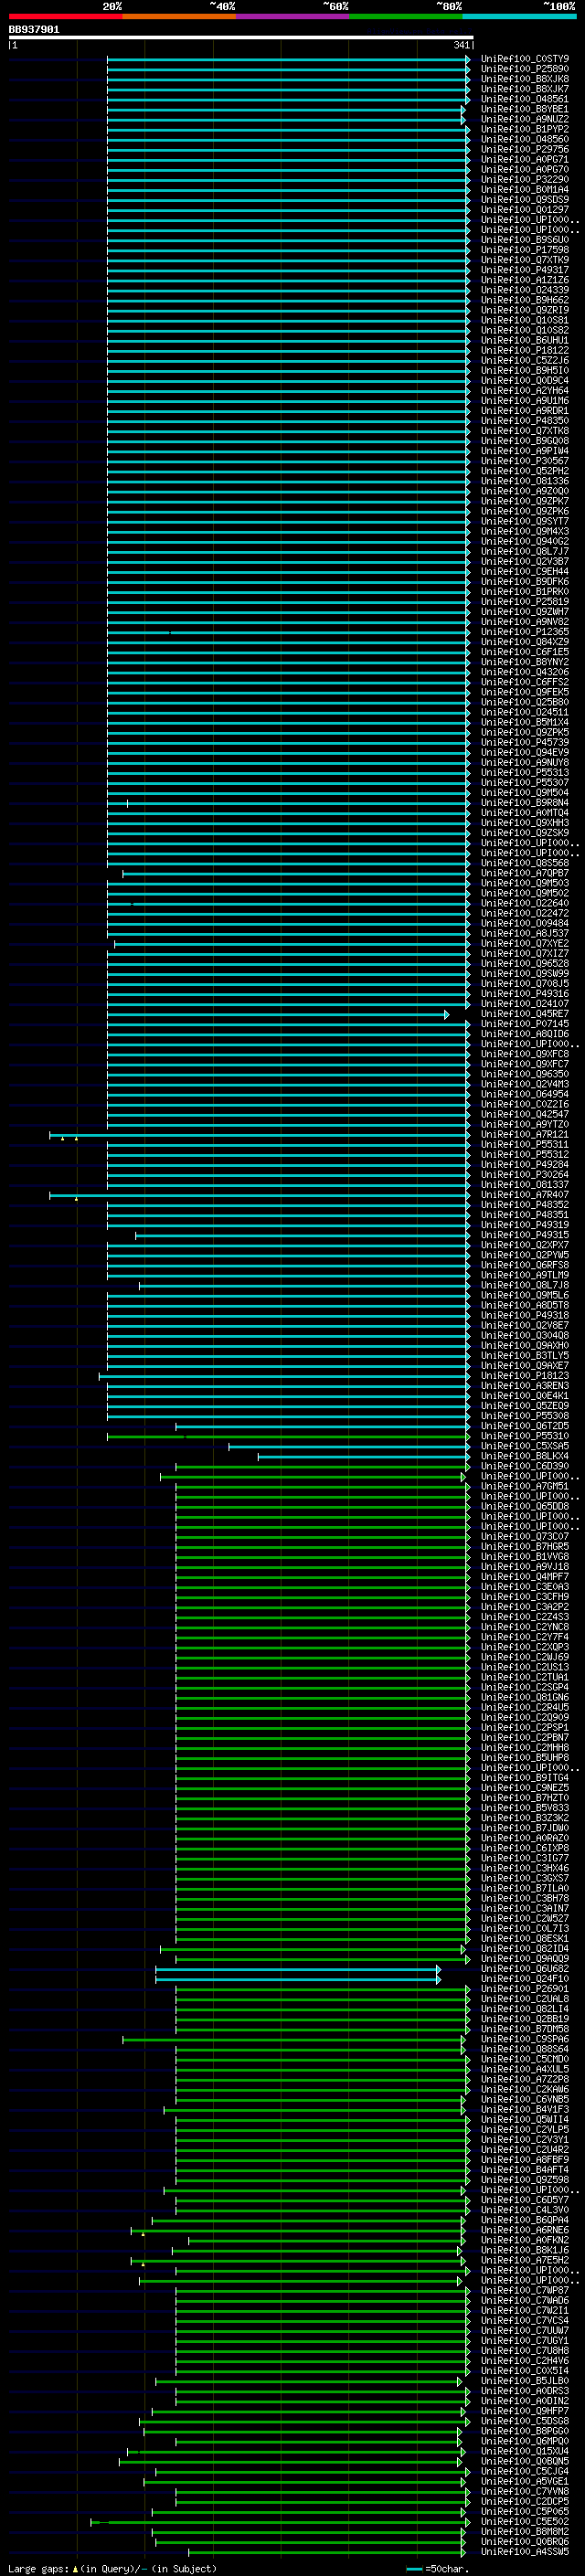Click the orange ~40% identity legend segment

coord(179,16)
